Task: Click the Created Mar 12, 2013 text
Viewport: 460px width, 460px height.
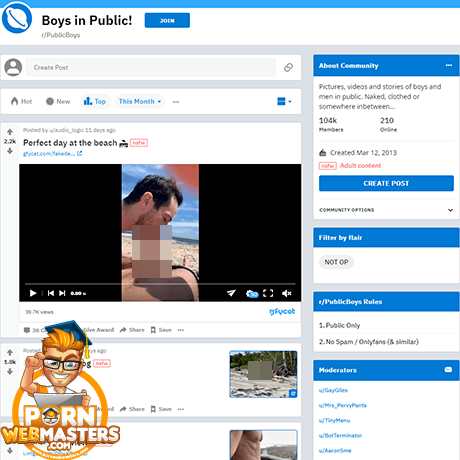Action: tap(363, 153)
